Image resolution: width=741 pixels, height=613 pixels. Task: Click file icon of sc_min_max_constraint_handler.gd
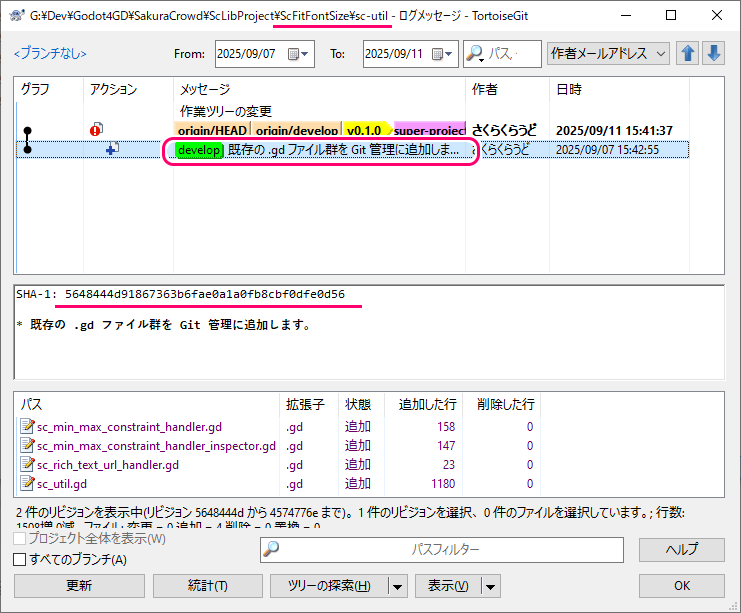point(27,427)
